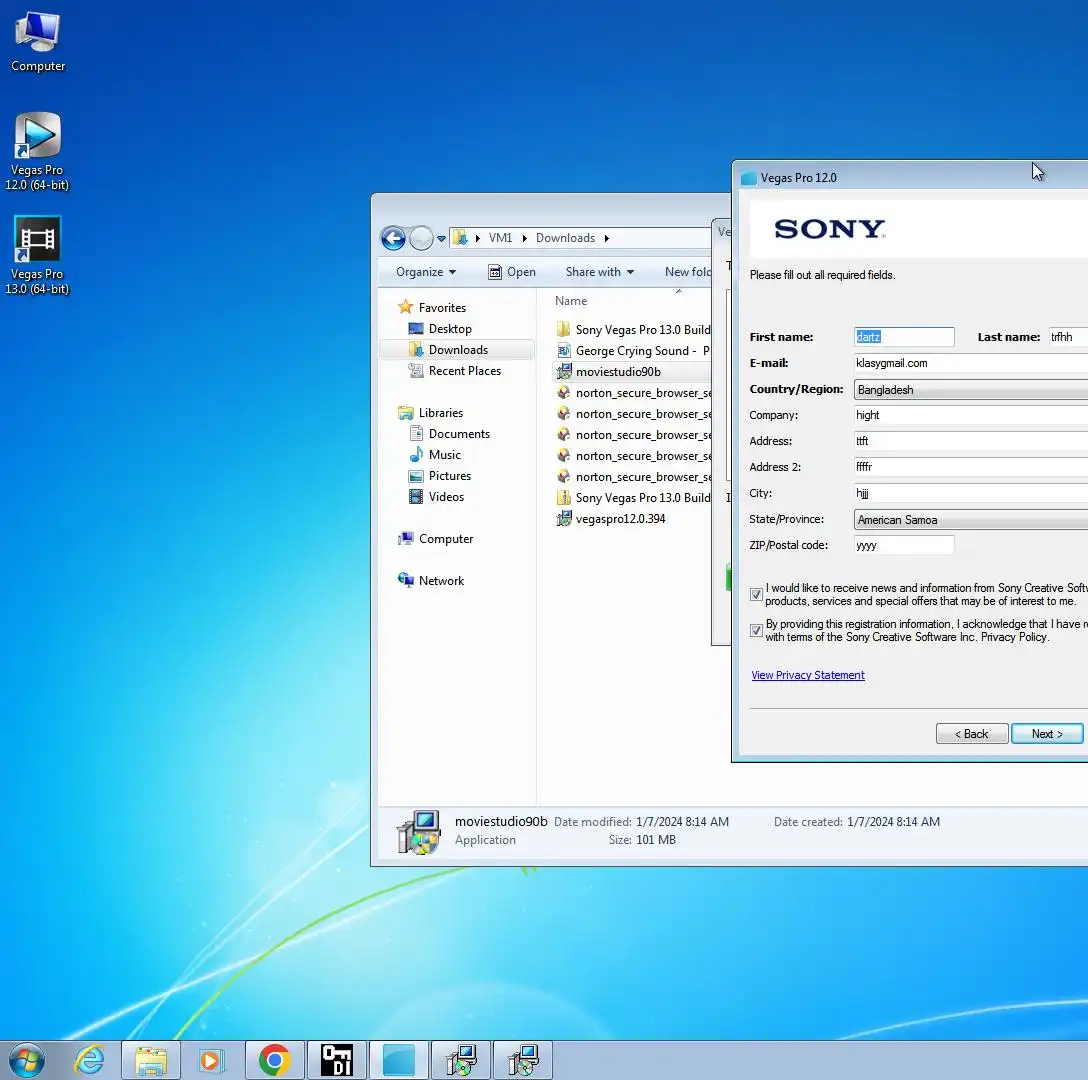
Task: Click the Company input field
Action: pyautogui.click(x=971, y=415)
